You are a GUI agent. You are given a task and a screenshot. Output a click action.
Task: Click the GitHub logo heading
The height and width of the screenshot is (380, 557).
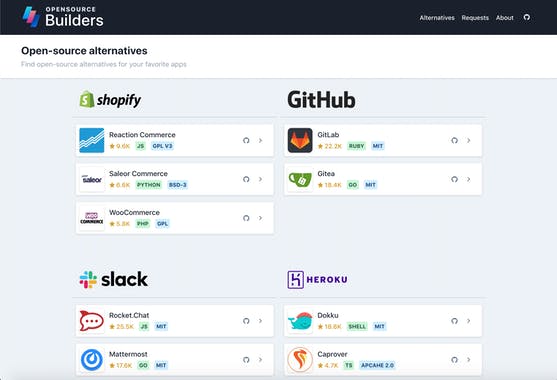coord(321,99)
